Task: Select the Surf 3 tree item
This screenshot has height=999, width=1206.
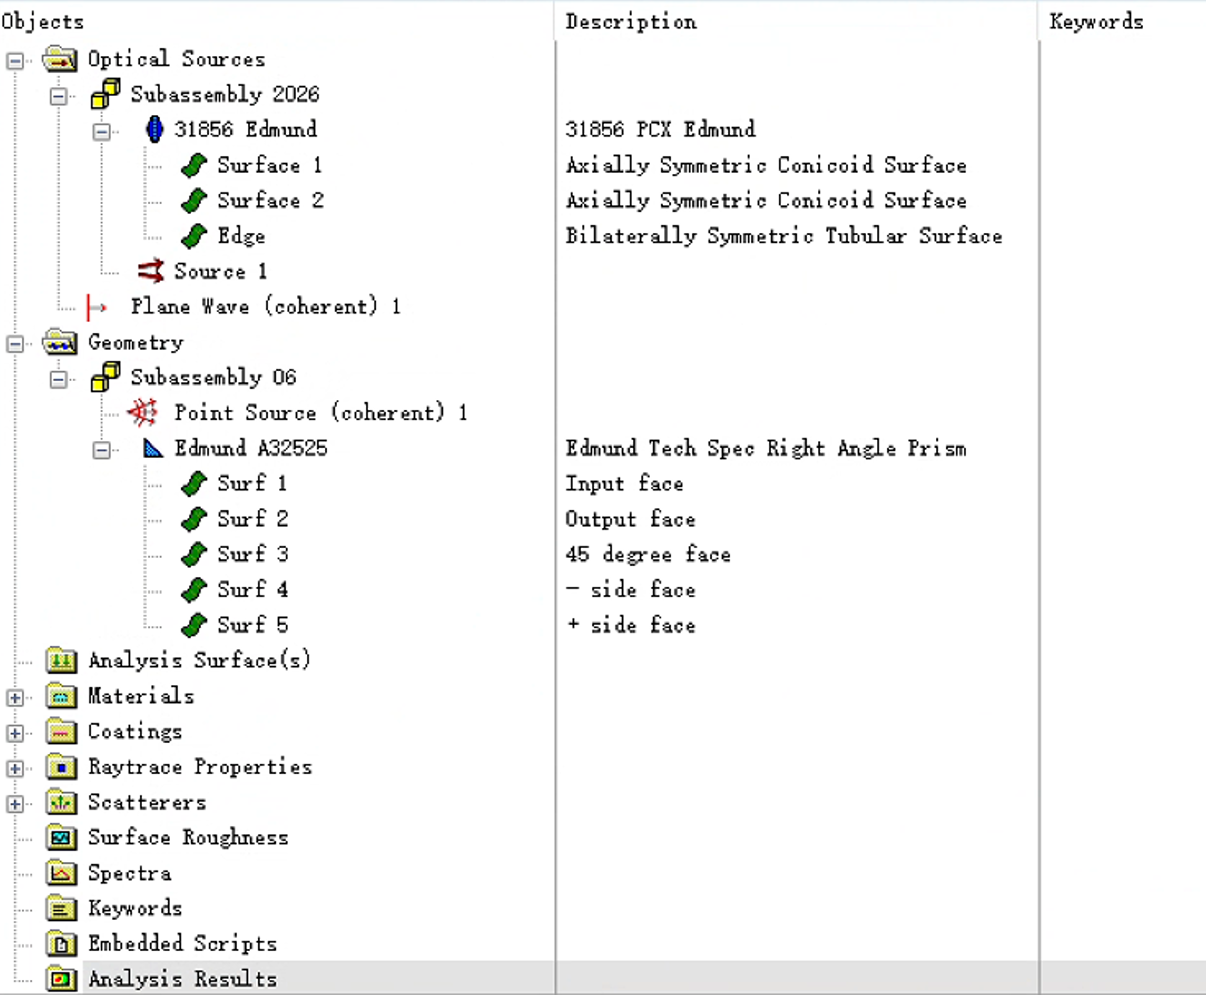Action: pyautogui.click(x=253, y=554)
